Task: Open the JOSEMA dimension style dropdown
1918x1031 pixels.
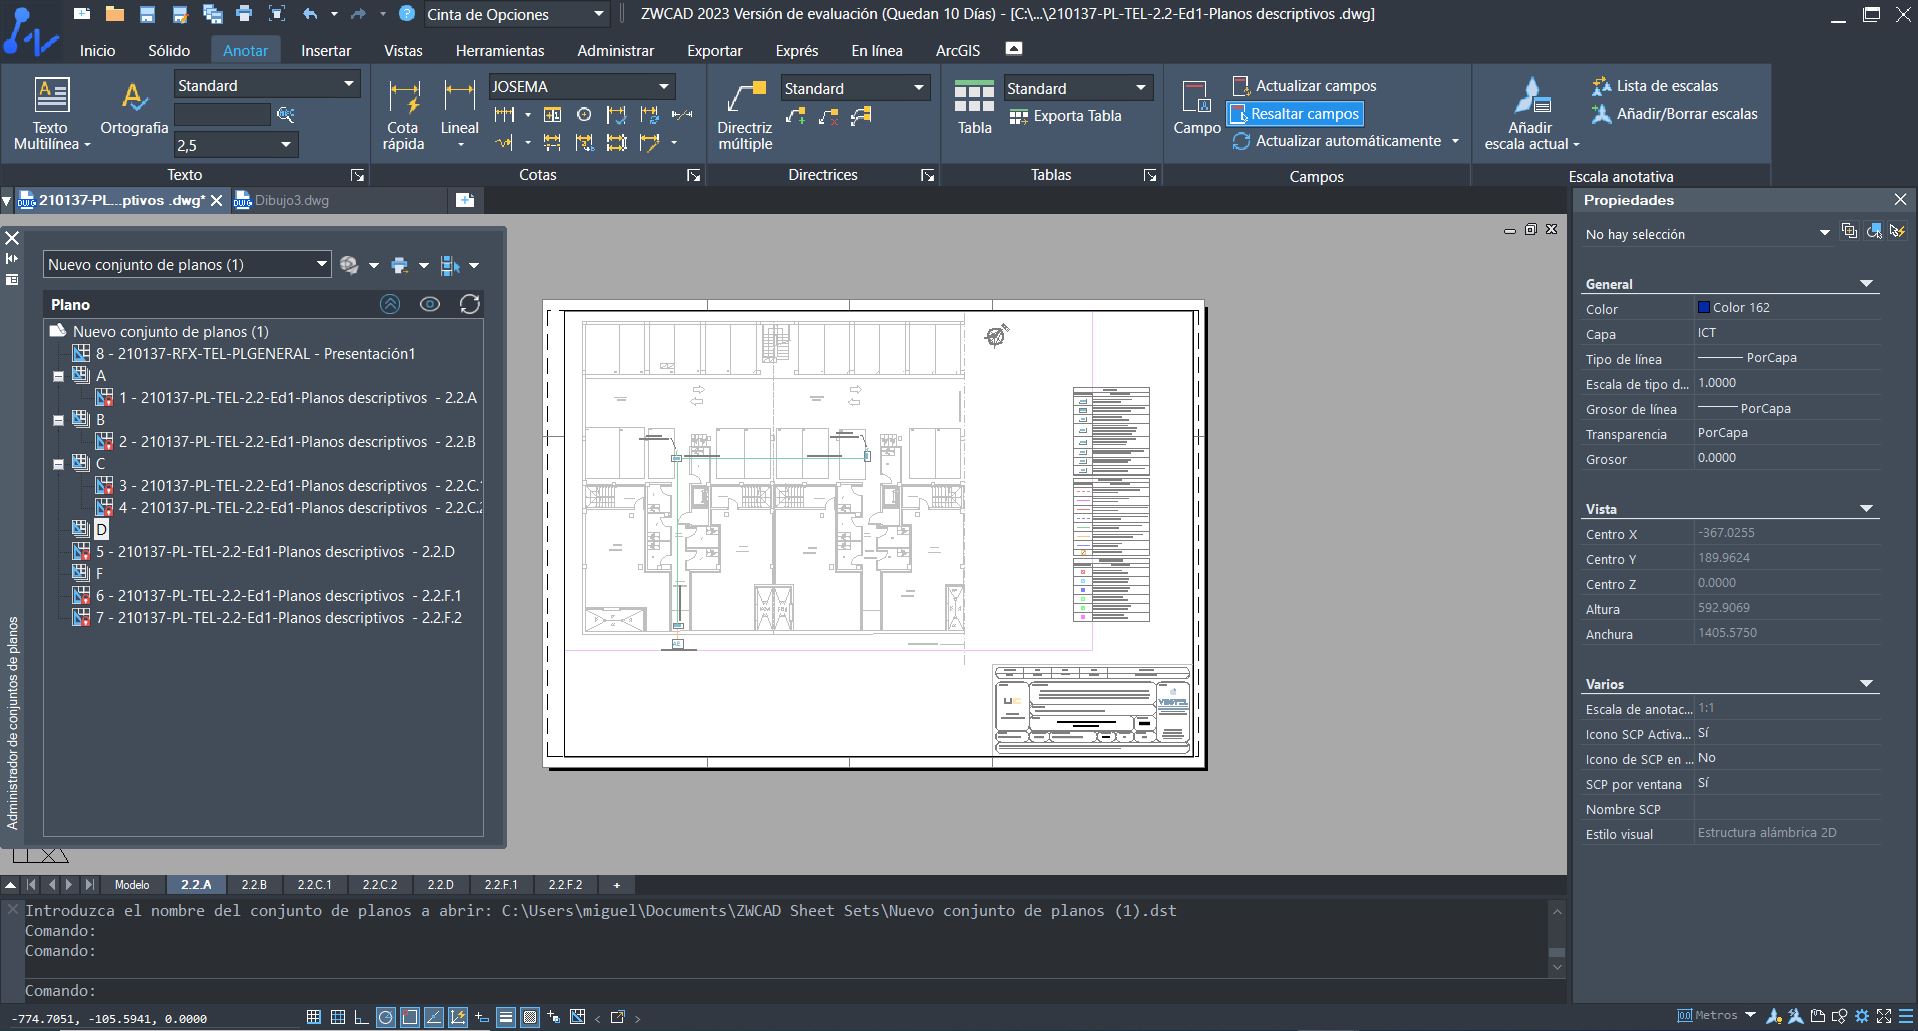Action: pos(663,87)
